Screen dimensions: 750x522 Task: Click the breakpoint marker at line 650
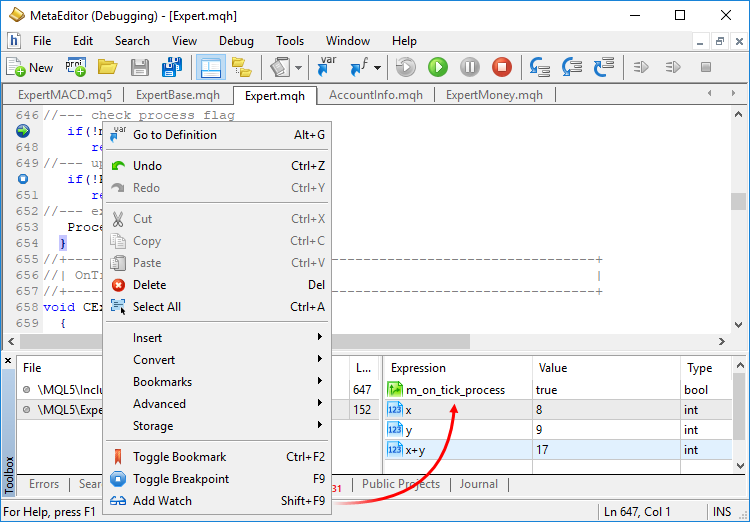(x=23, y=179)
